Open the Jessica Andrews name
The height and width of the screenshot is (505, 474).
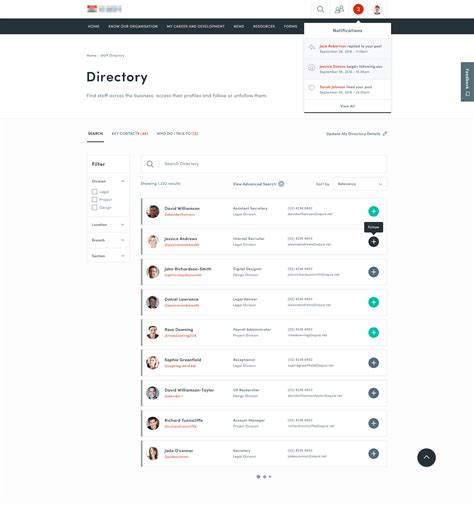point(181,239)
